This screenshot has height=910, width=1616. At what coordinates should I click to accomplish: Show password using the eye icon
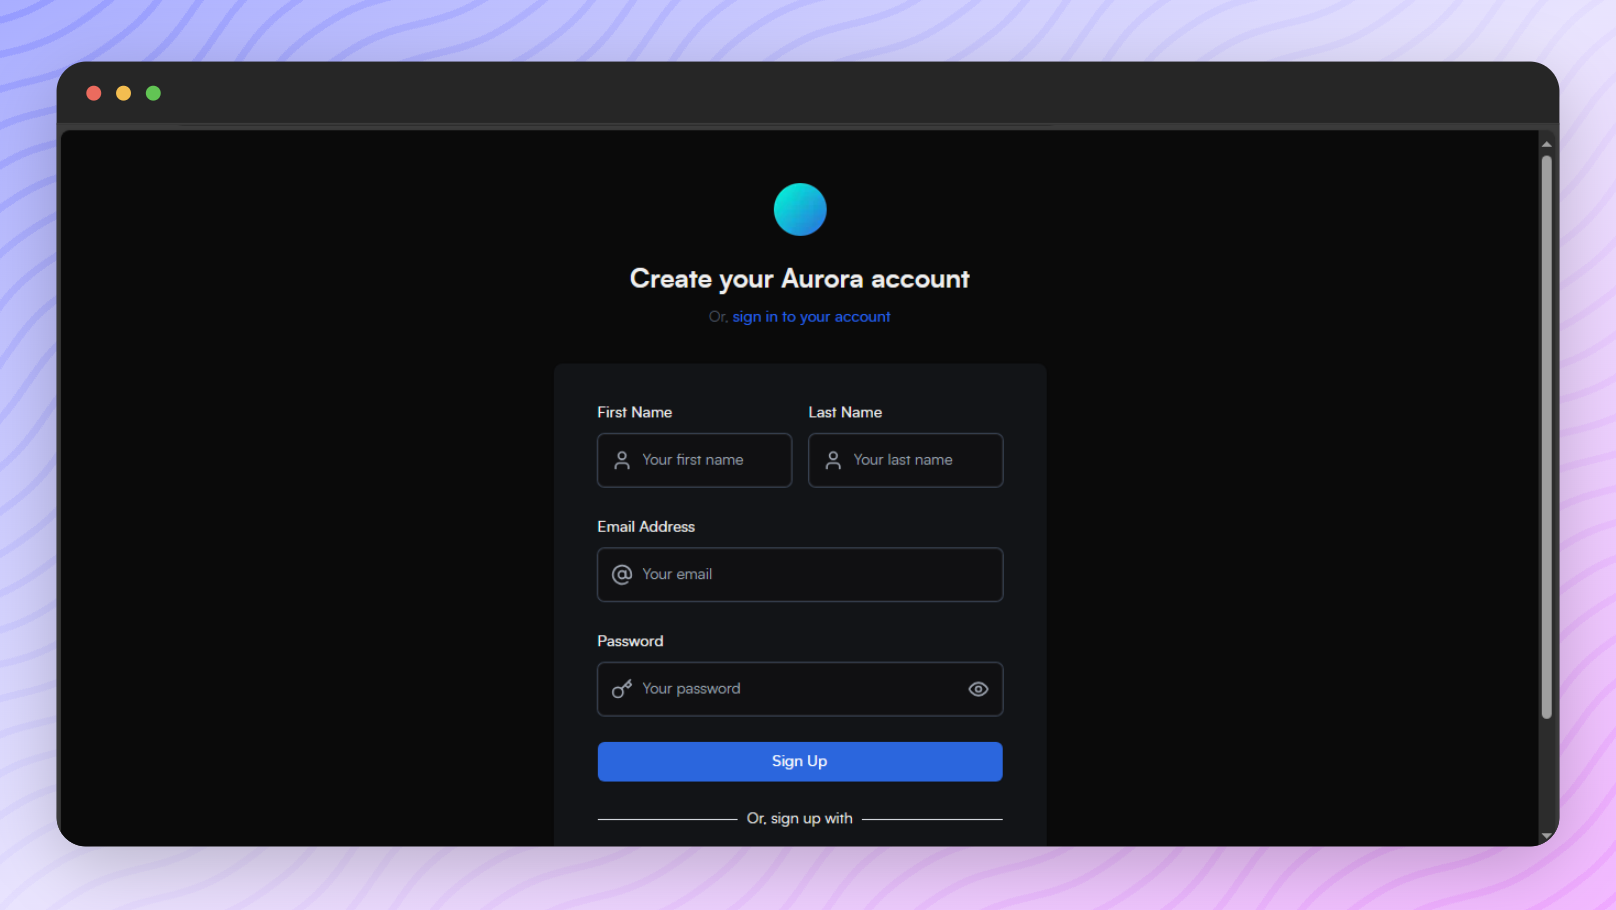click(978, 689)
